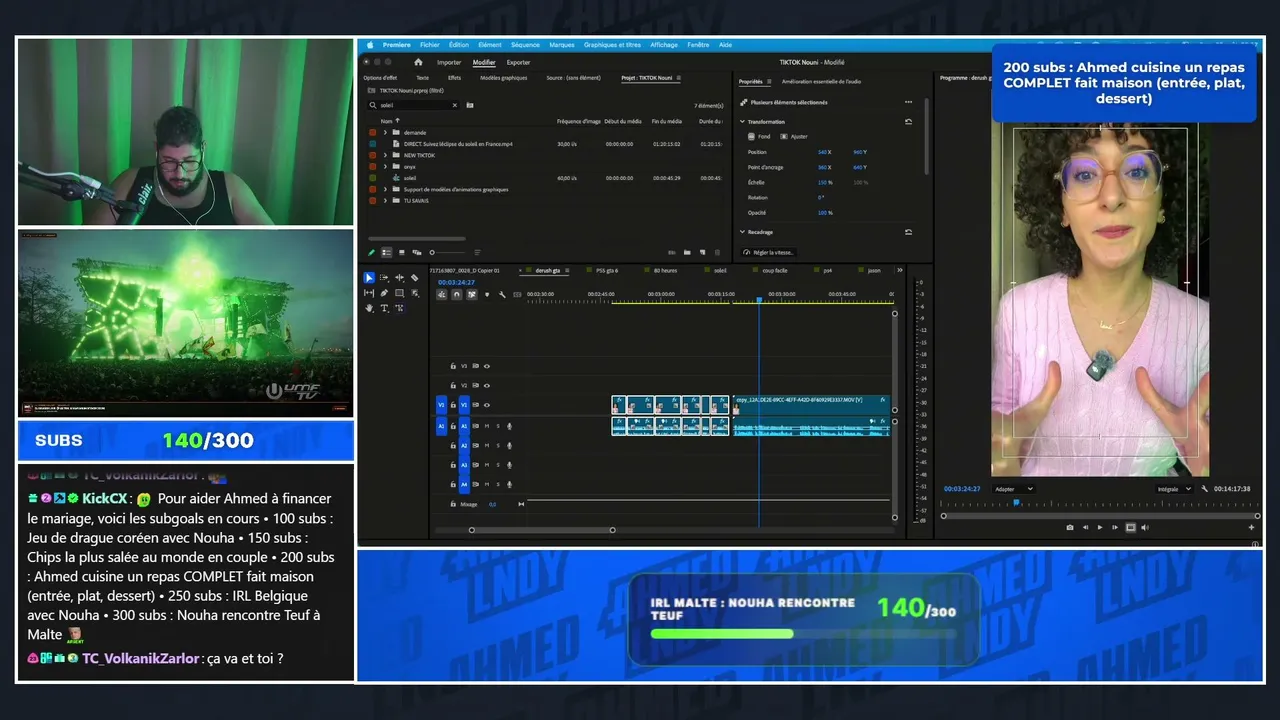The height and width of the screenshot is (720, 1280).
Task: Select the Rectangle tool
Action: pyautogui.click(x=400, y=293)
